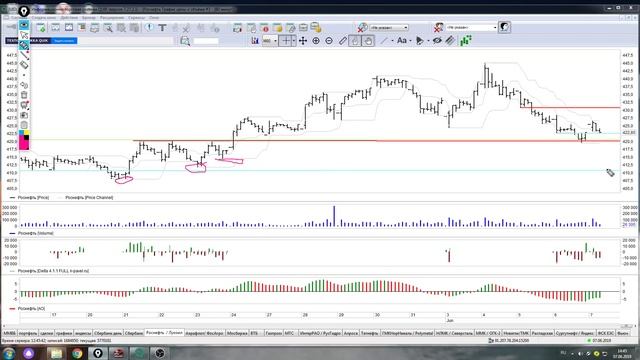Open the chart interval dropdown
The width and height of the screenshot is (640, 360).
pyautogui.click(x=269, y=40)
